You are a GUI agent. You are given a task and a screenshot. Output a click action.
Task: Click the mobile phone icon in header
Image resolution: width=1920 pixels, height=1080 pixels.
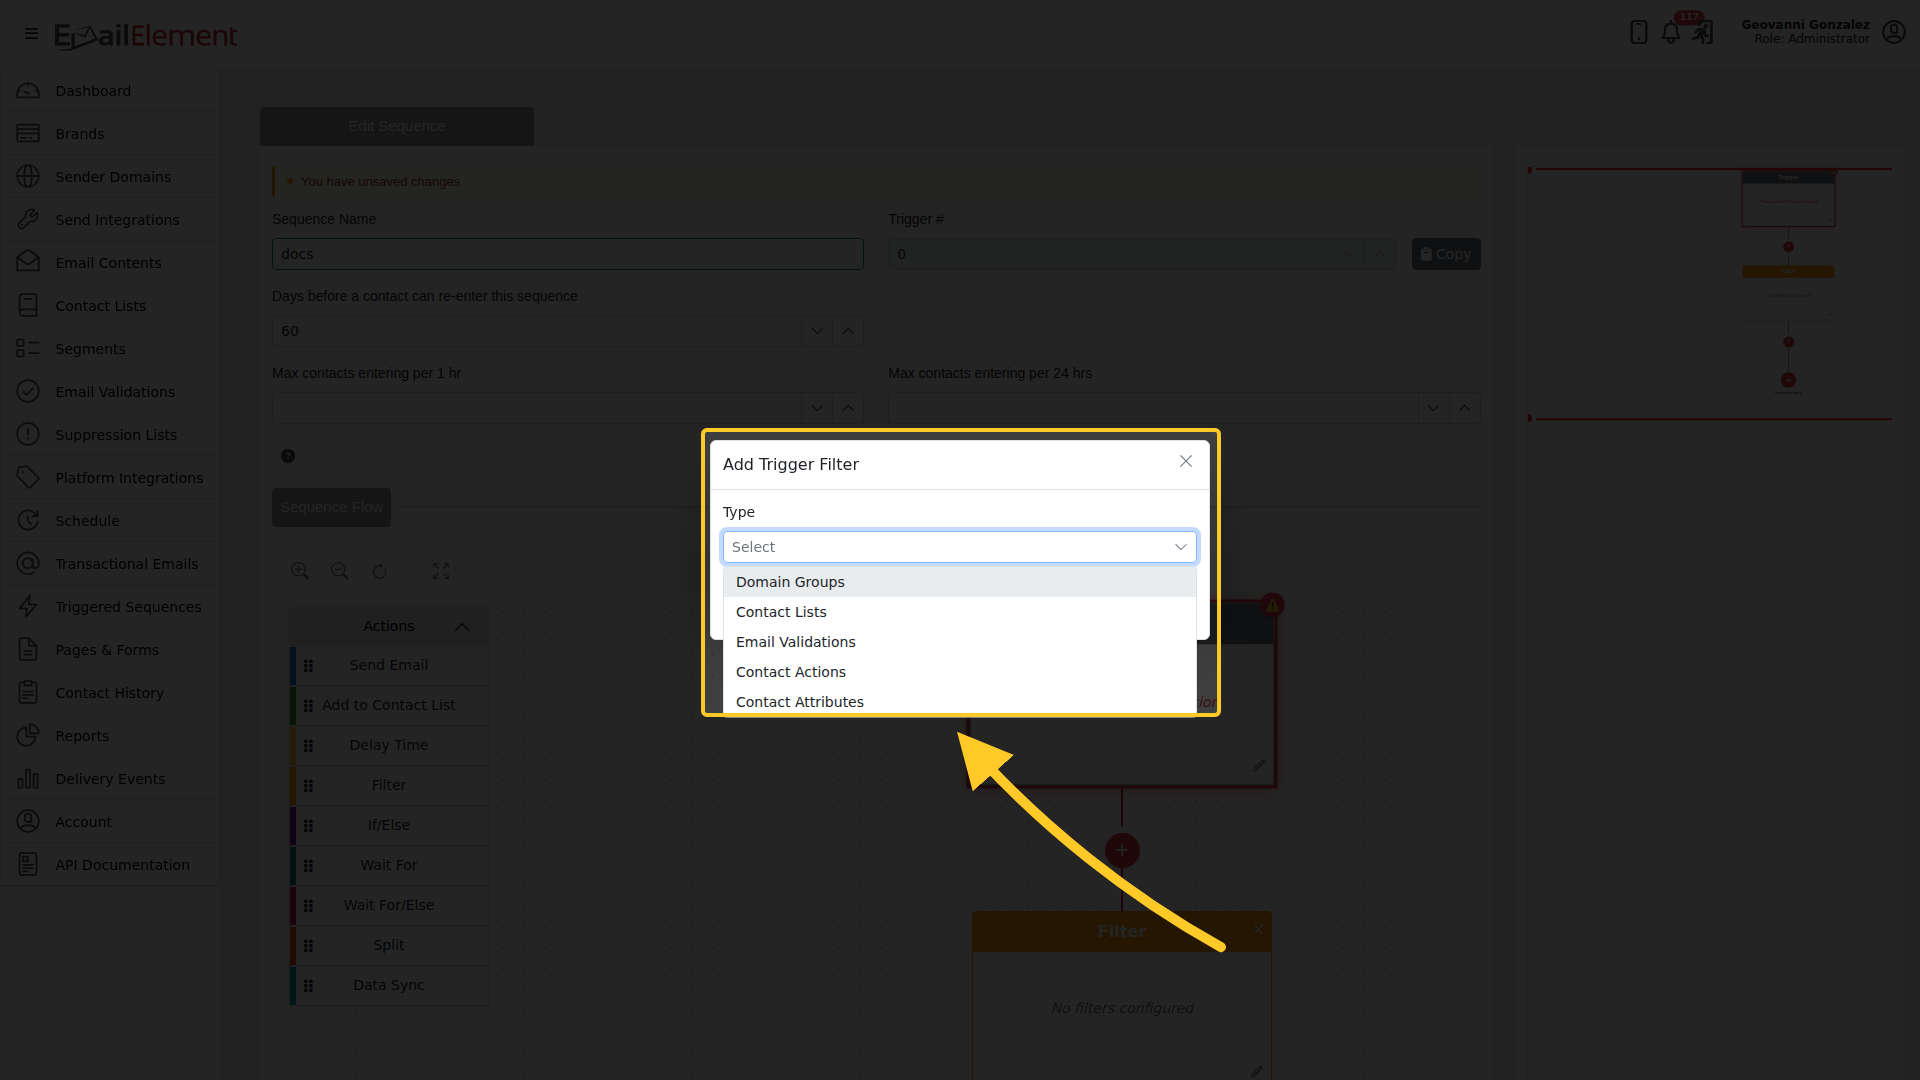[1638, 32]
